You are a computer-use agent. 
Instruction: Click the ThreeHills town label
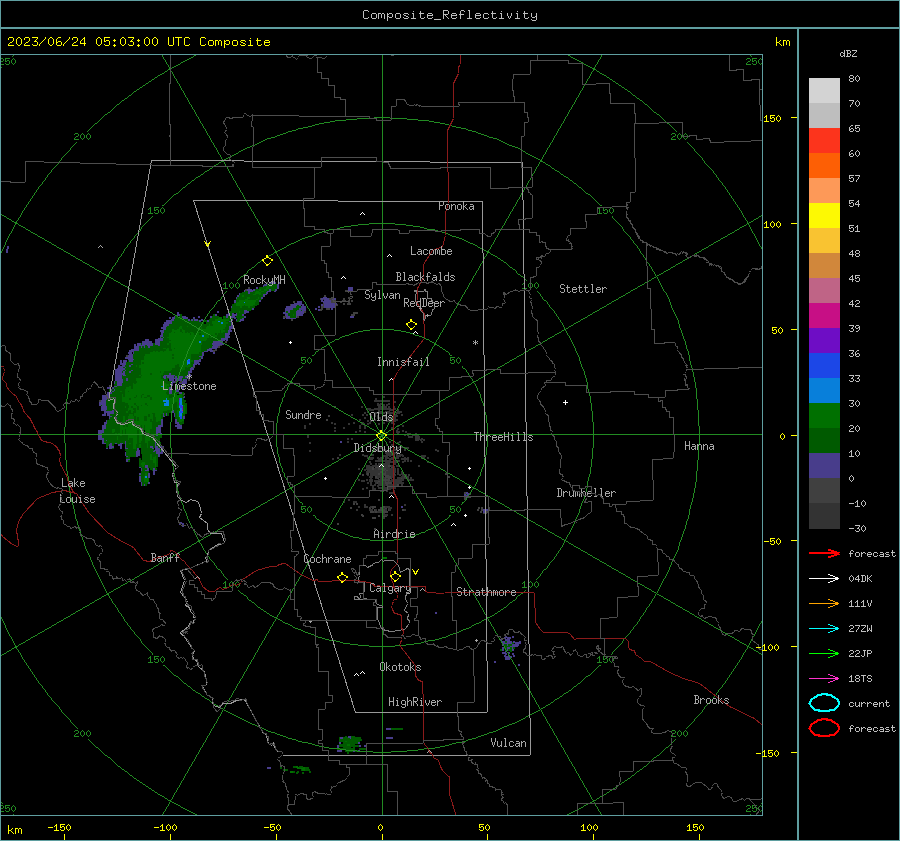(x=503, y=437)
